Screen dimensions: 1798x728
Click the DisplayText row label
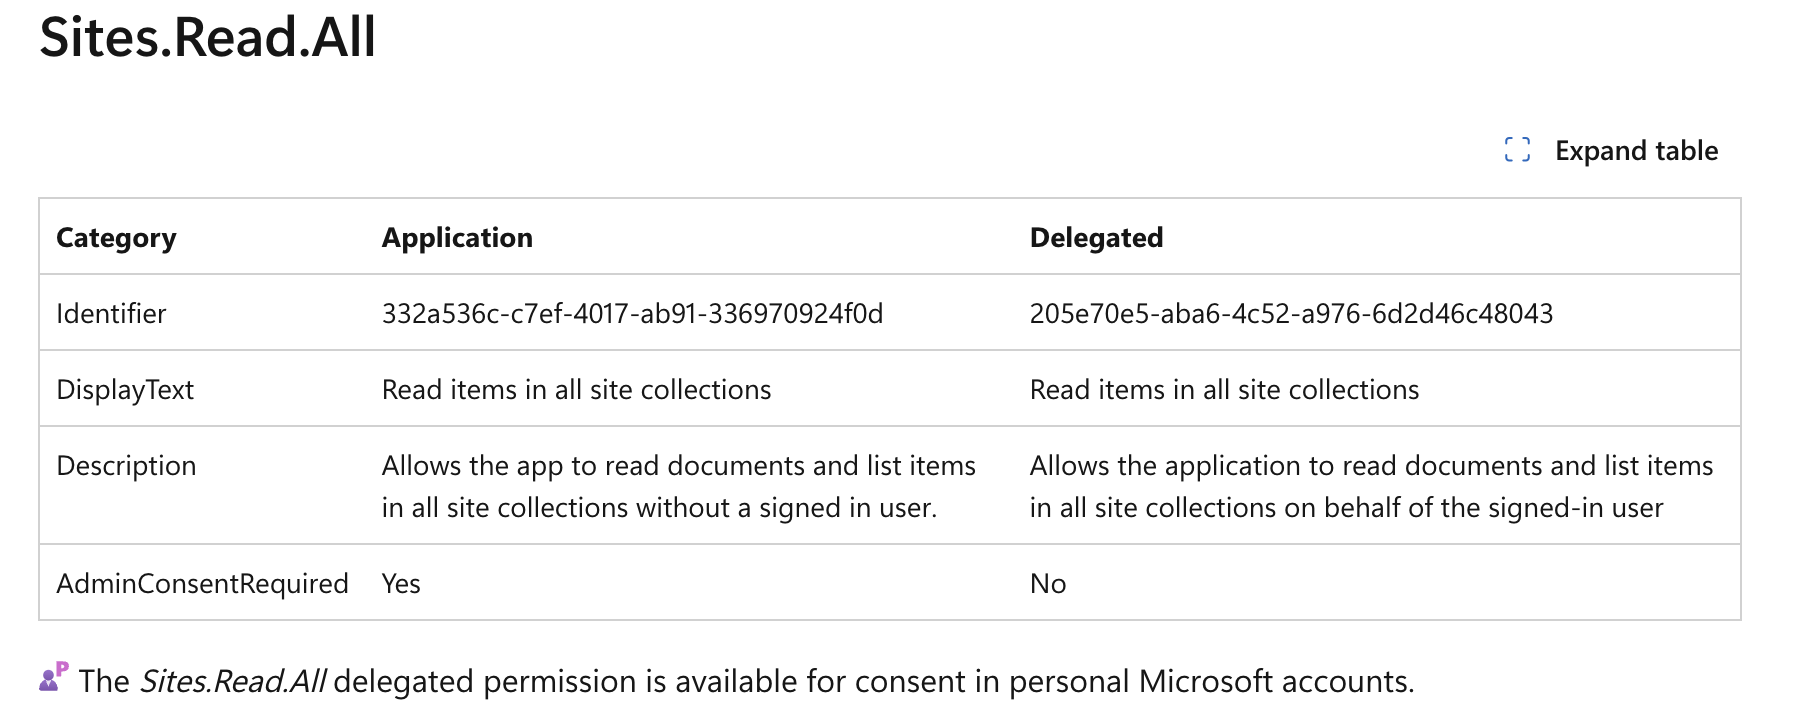125,389
